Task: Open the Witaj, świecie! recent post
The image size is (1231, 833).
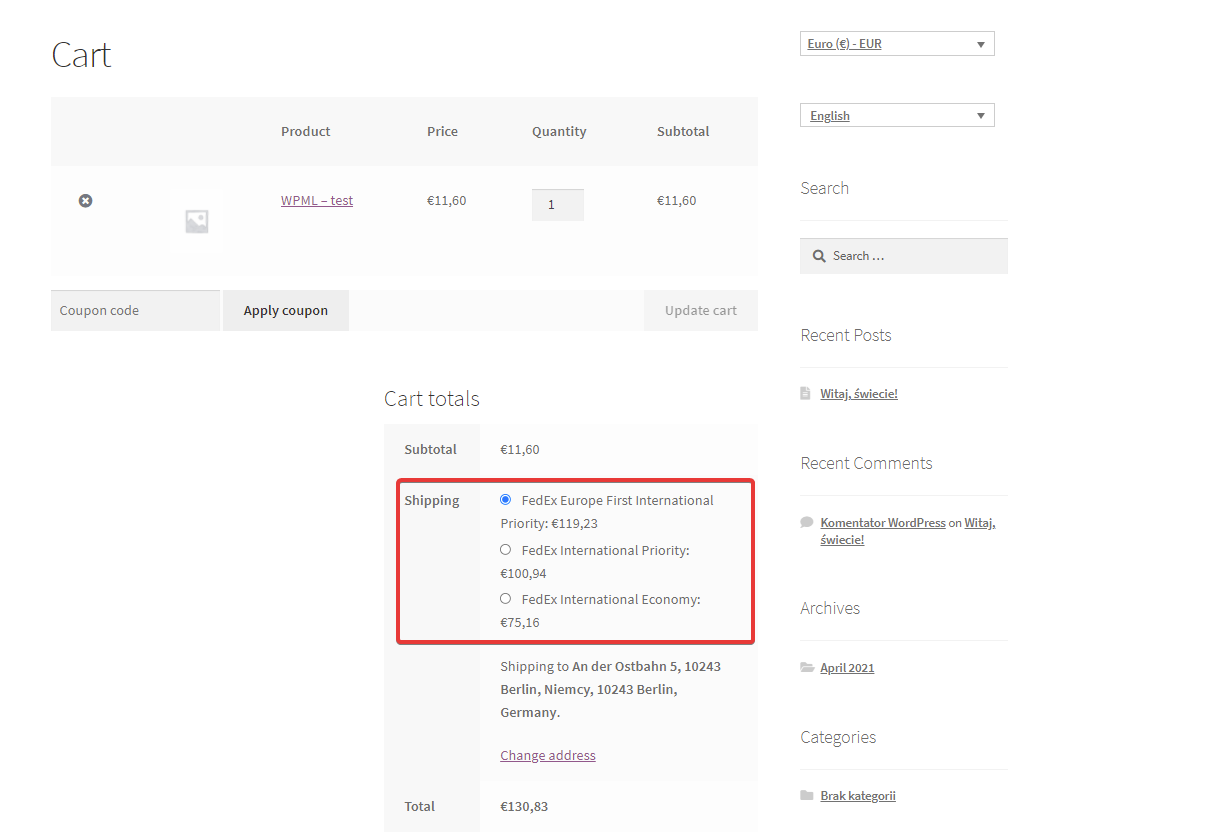Action: [x=858, y=393]
